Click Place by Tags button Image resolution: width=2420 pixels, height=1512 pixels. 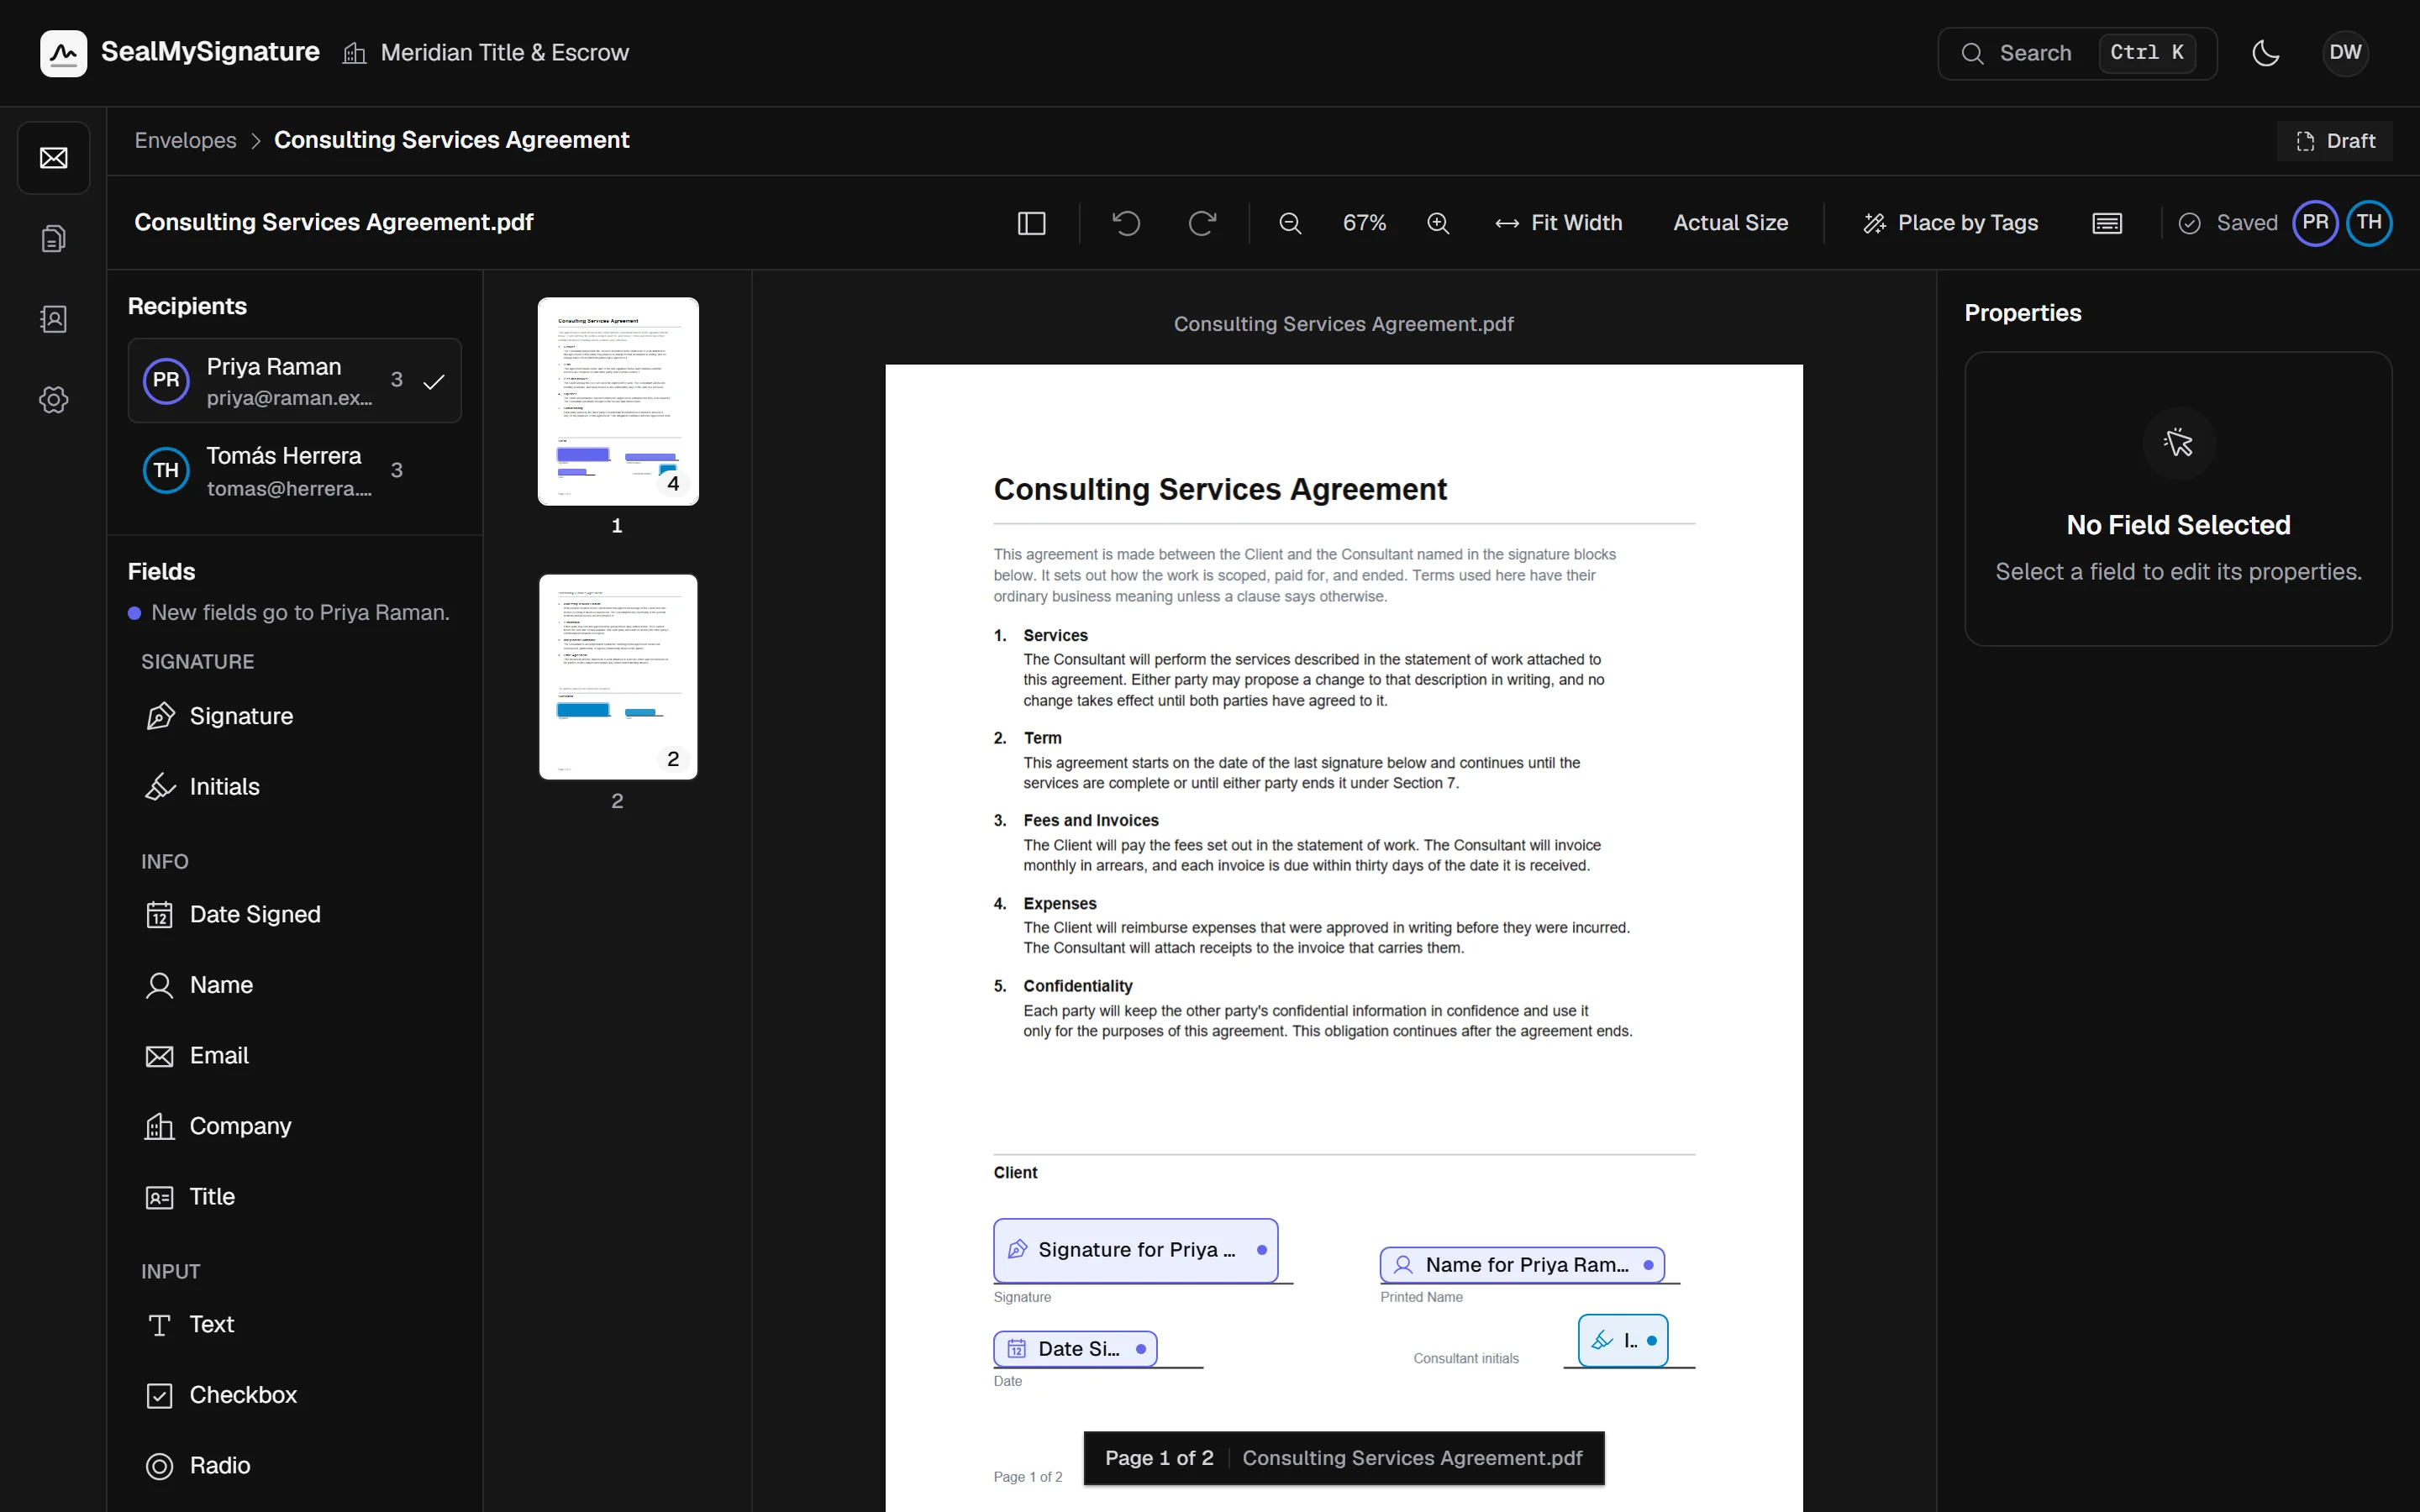coord(1950,223)
